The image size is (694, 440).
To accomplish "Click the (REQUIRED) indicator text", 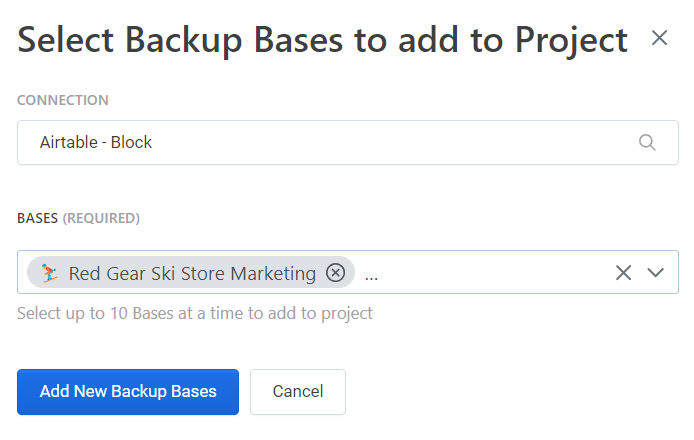I will [x=101, y=218].
